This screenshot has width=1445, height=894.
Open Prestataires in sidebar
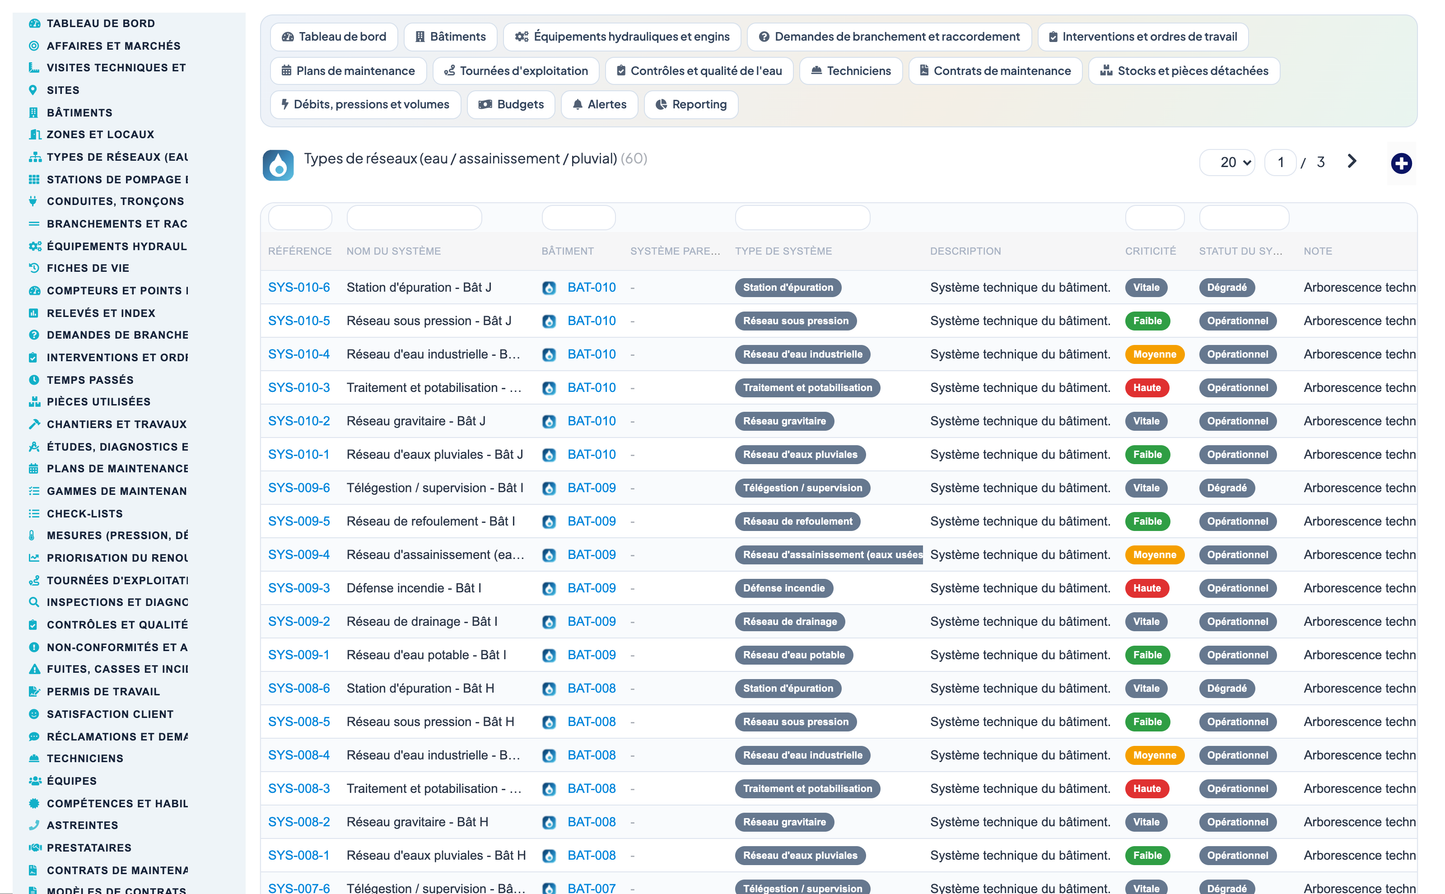click(89, 848)
